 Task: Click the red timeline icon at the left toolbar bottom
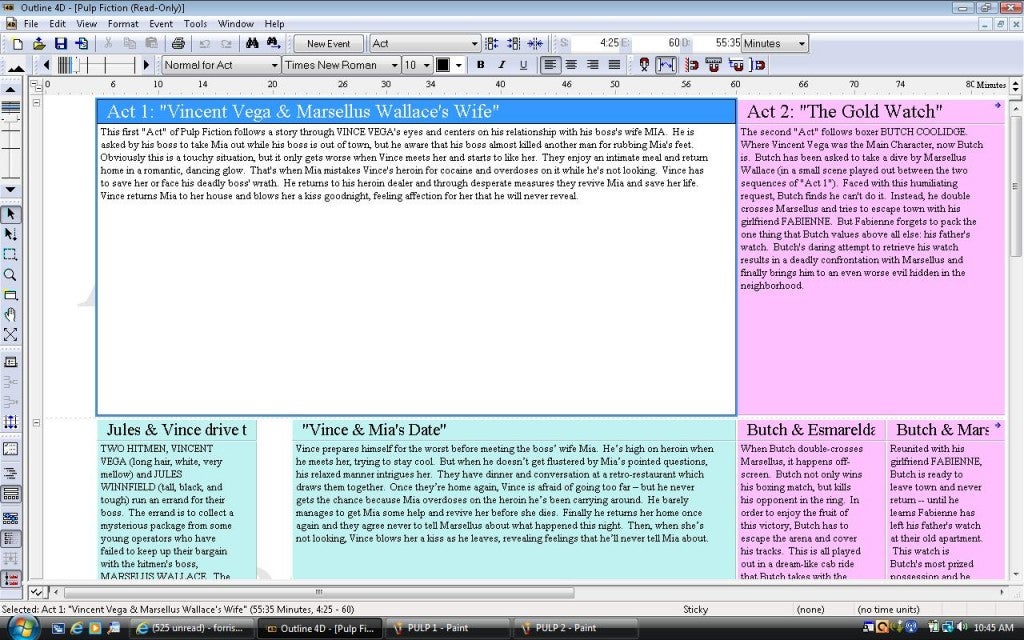tap(10, 579)
